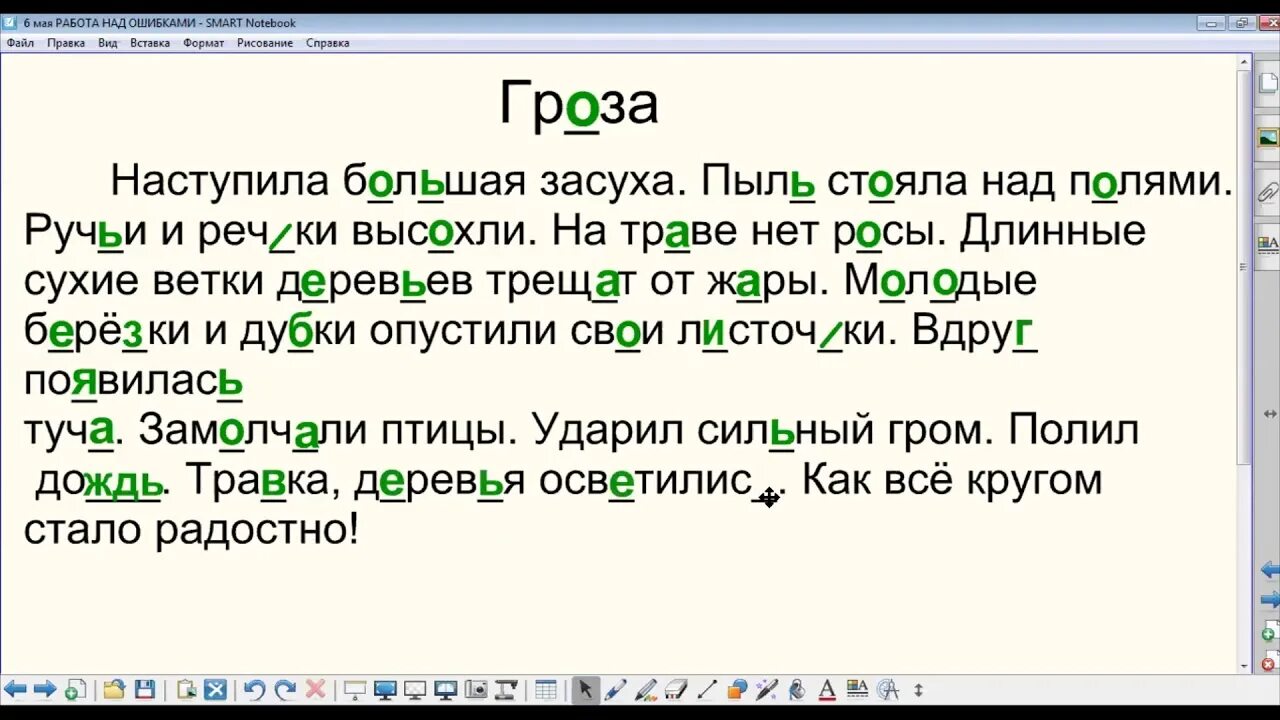Click the word Наступила

[219, 181]
